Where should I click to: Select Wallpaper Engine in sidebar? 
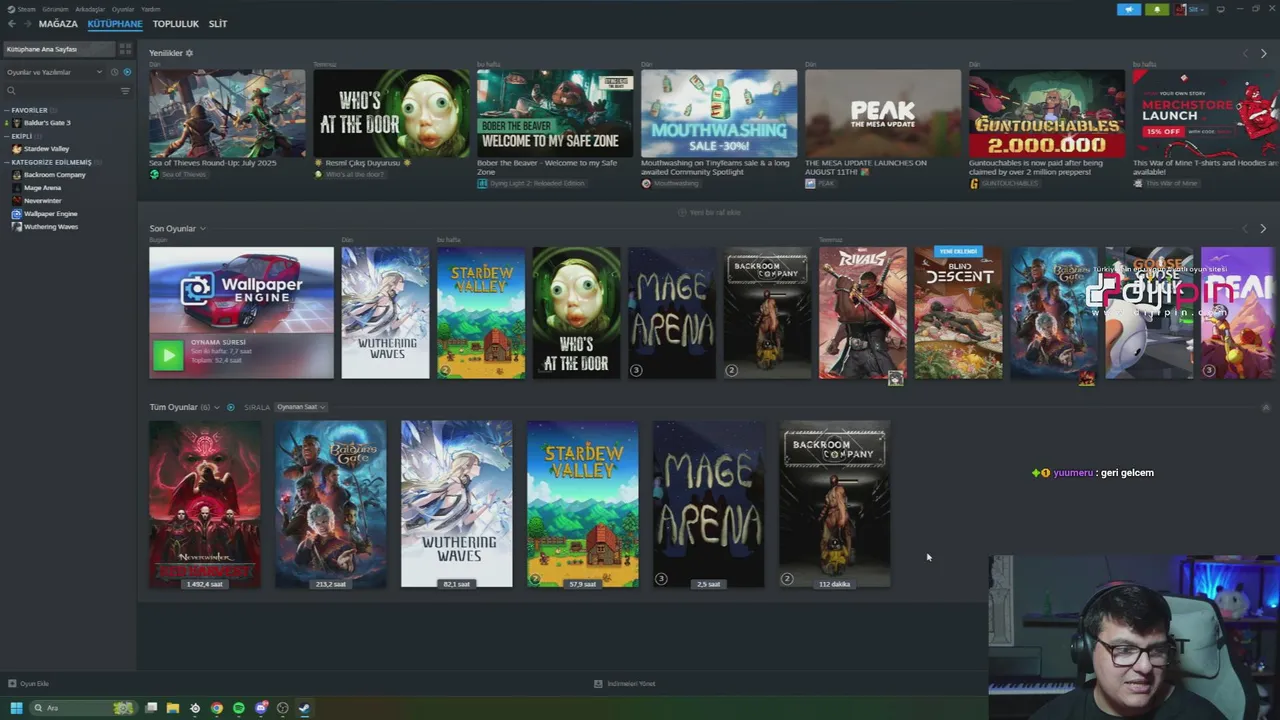(x=50, y=214)
